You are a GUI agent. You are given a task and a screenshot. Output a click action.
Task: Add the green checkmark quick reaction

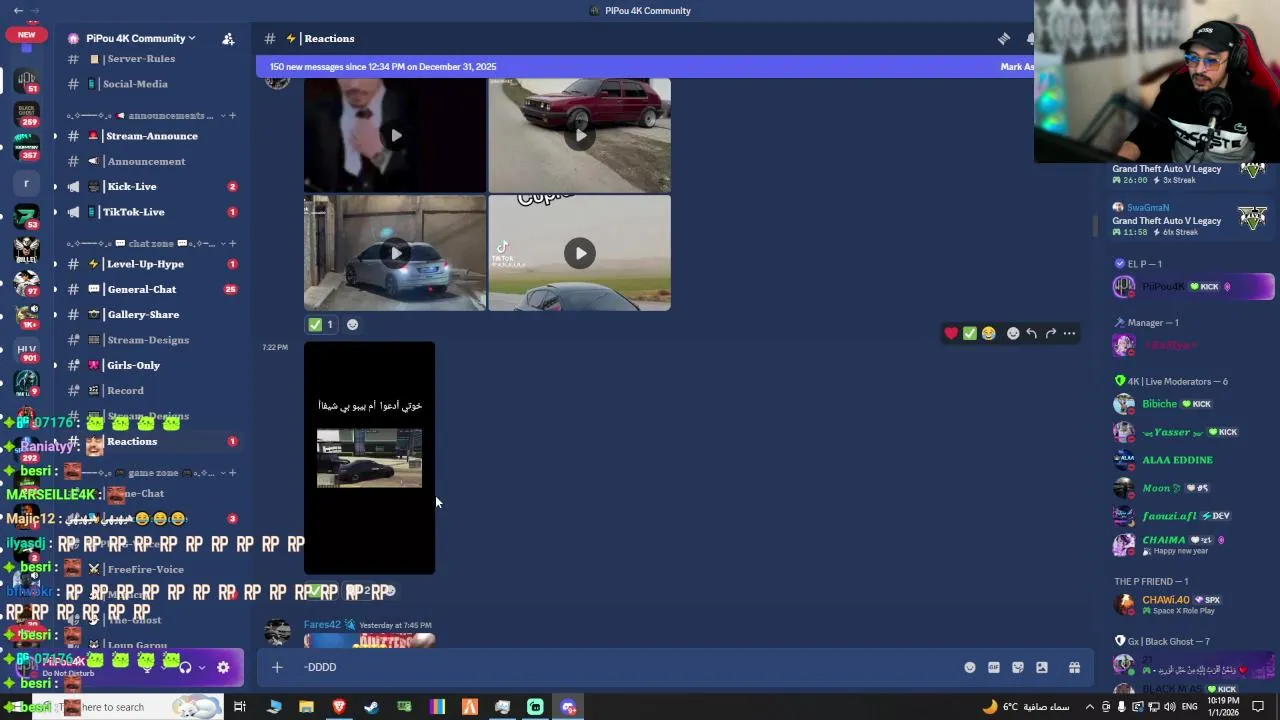point(970,333)
